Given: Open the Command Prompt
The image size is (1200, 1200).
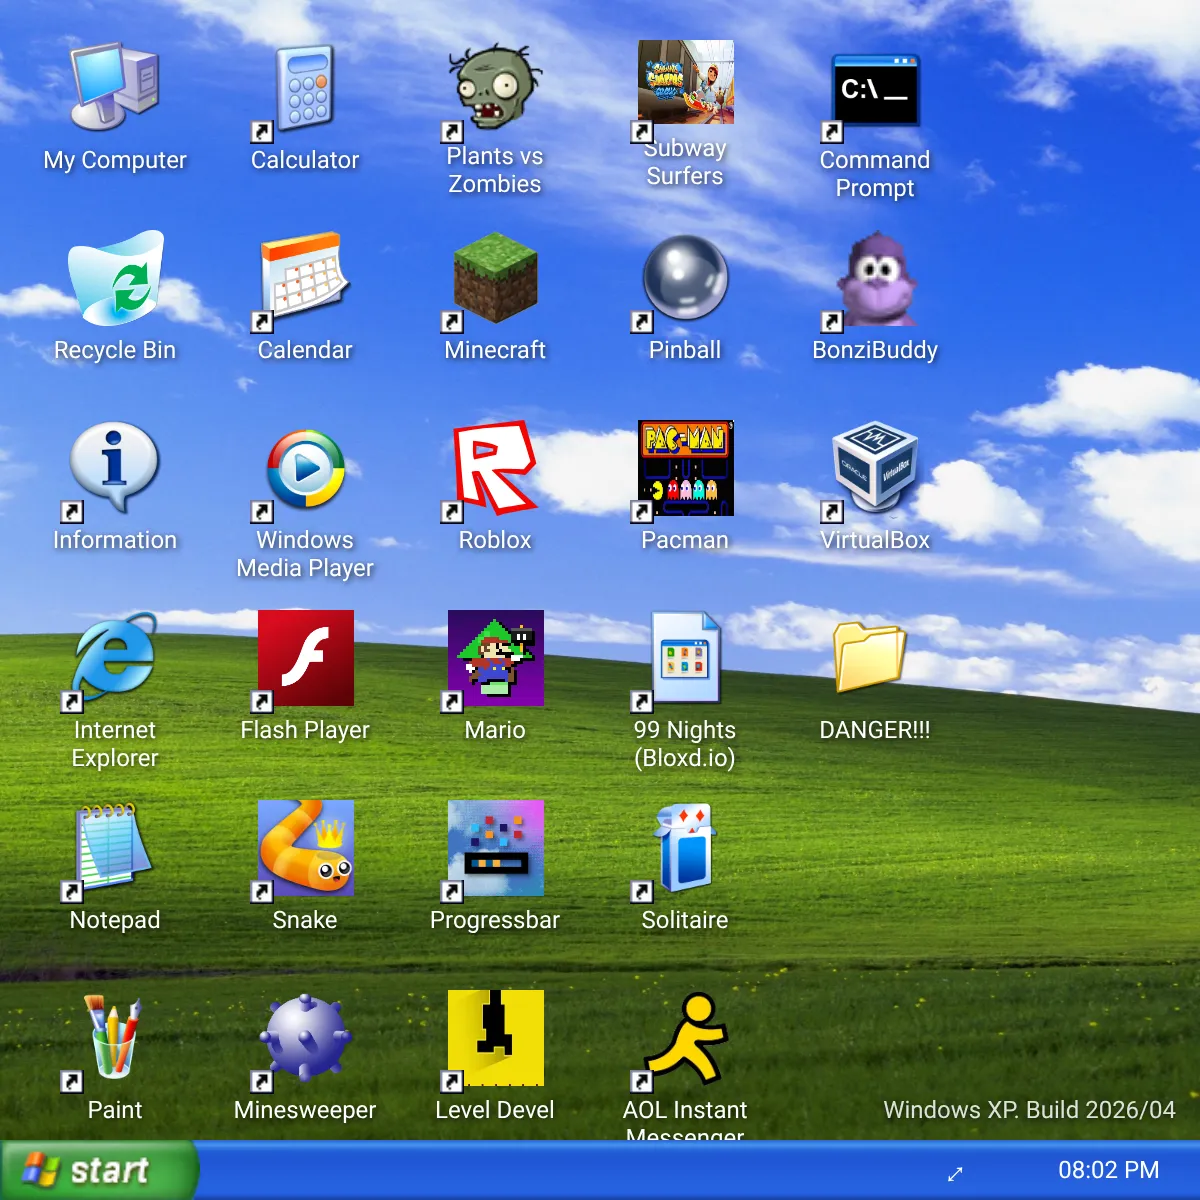Looking at the screenshot, I should pyautogui.click(x=874, y=90).
